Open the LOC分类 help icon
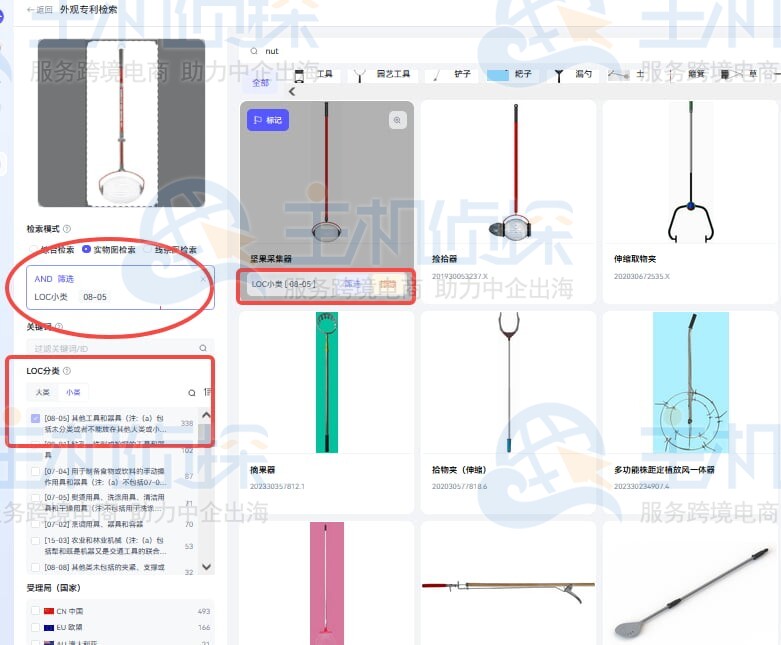 point(67,371)
